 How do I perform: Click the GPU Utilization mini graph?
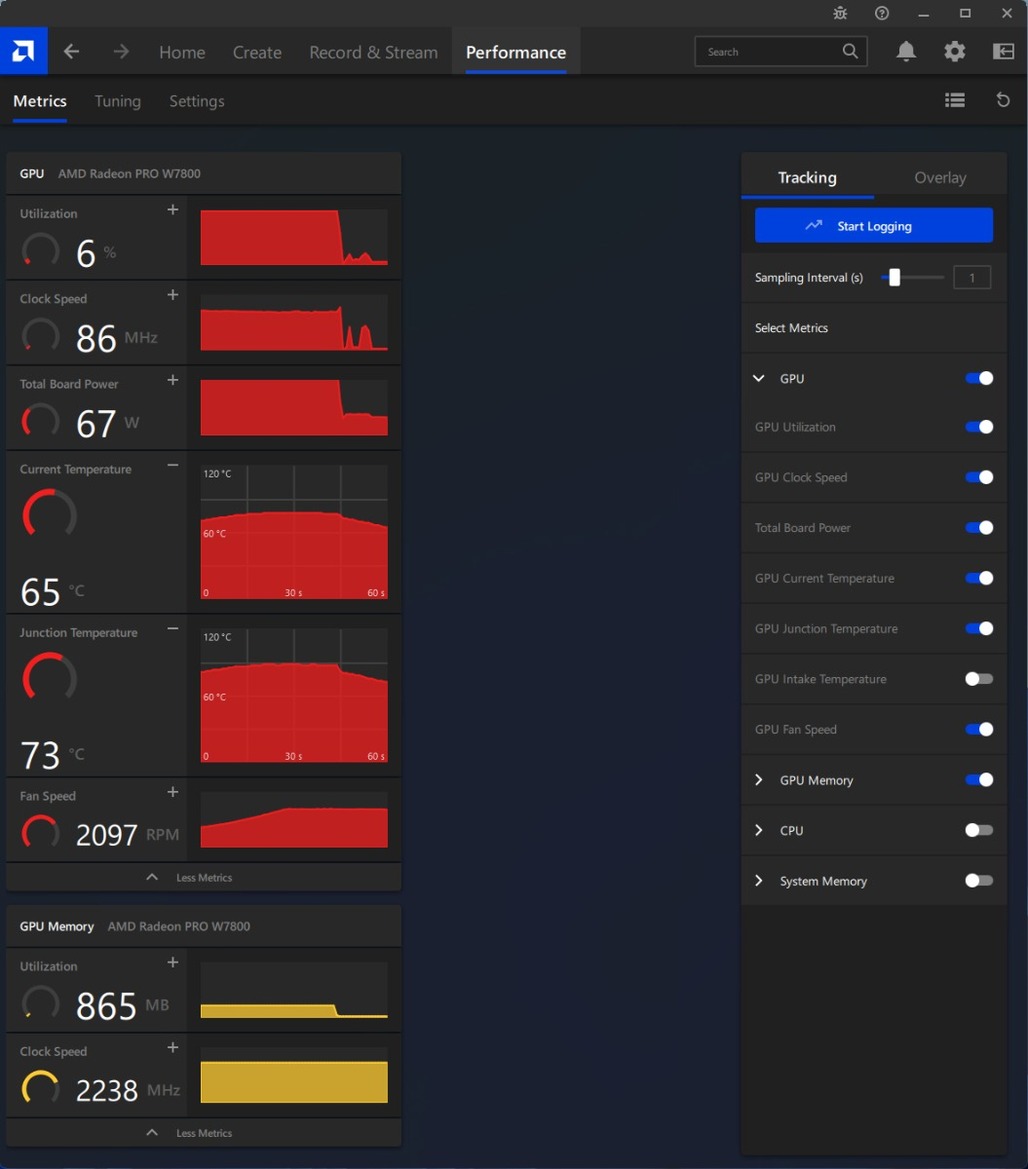pyautogui.click(x=294, y=237)
